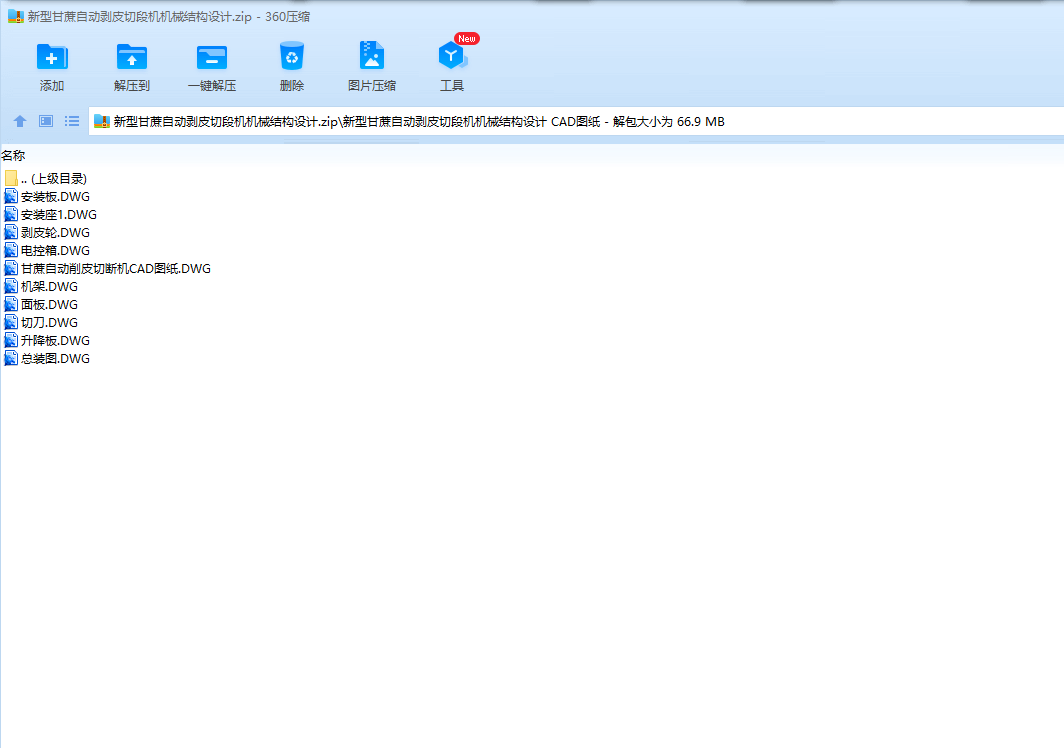Screen dimensions: 1064x748
Task: Click the DWG file icon beside 安装板.DWG
Action: tap(11, 196)
